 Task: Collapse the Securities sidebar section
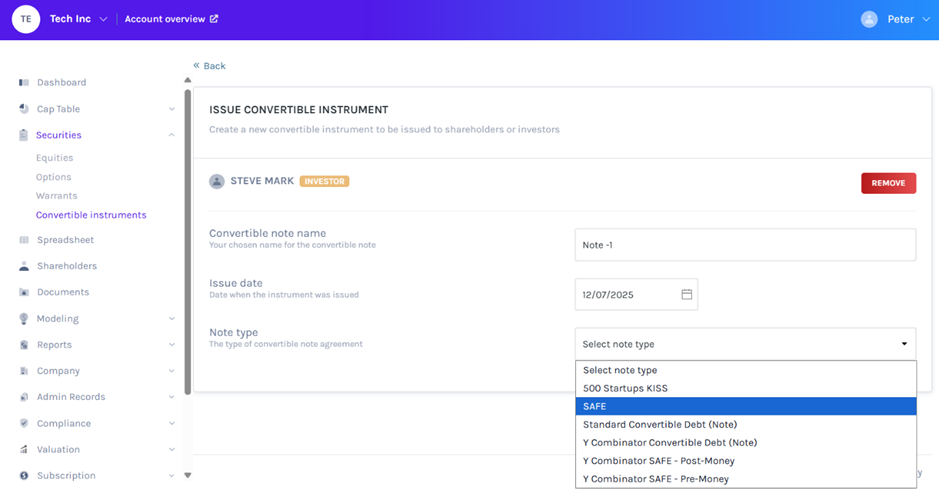point(172,135)
